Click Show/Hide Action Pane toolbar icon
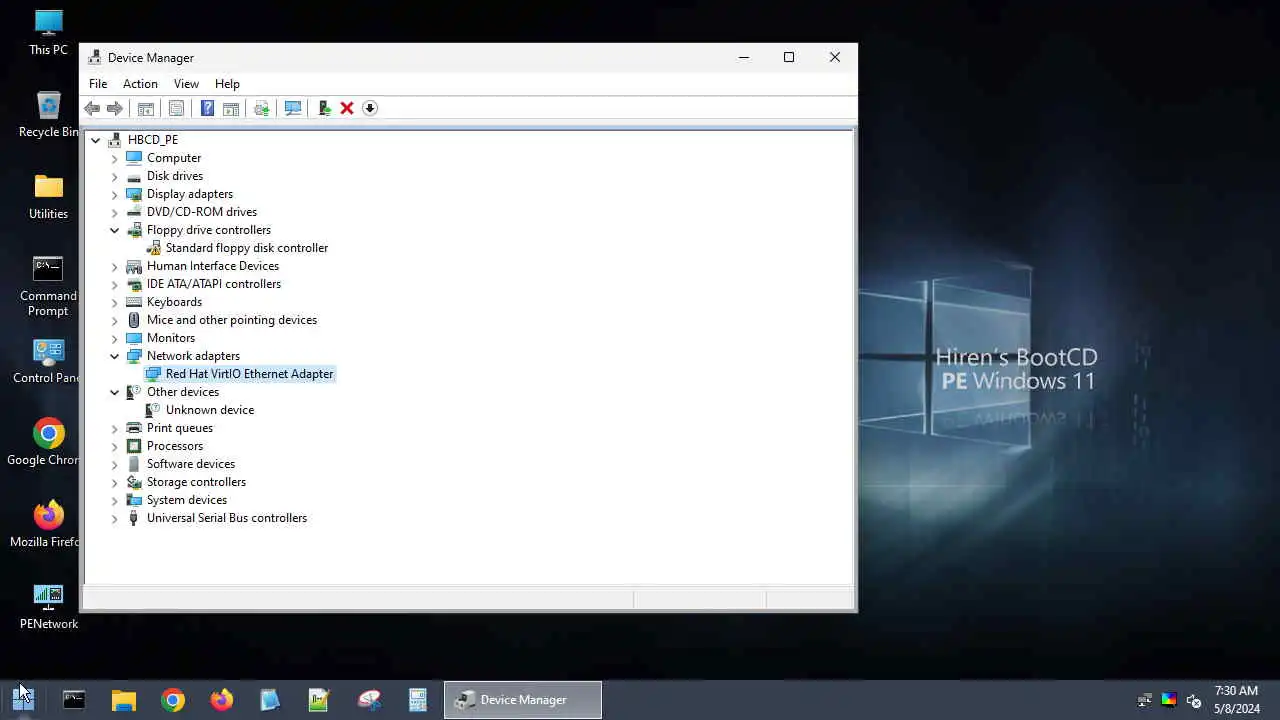Viewport: 1280px width, 720px height. 231,108
